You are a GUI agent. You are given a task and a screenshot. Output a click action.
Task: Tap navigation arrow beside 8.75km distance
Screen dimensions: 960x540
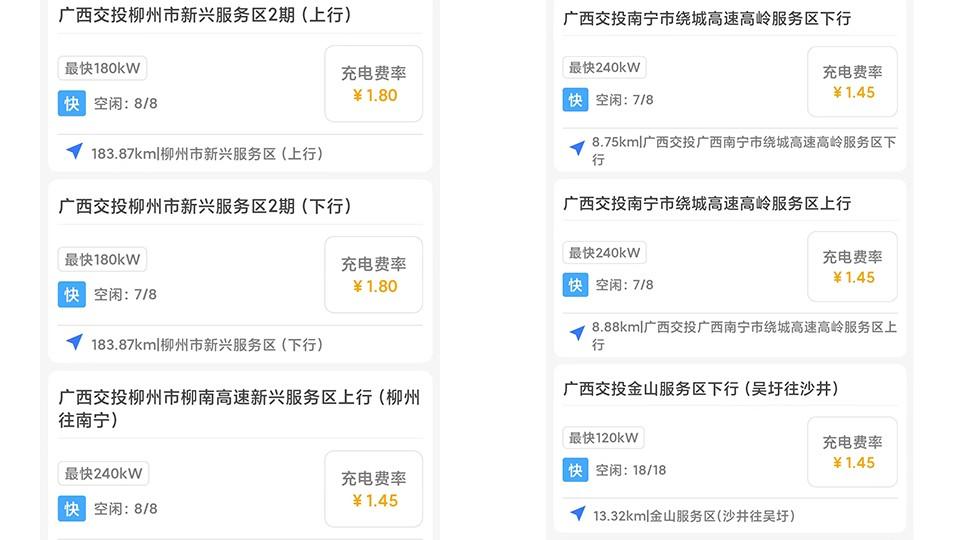point(577,148)
